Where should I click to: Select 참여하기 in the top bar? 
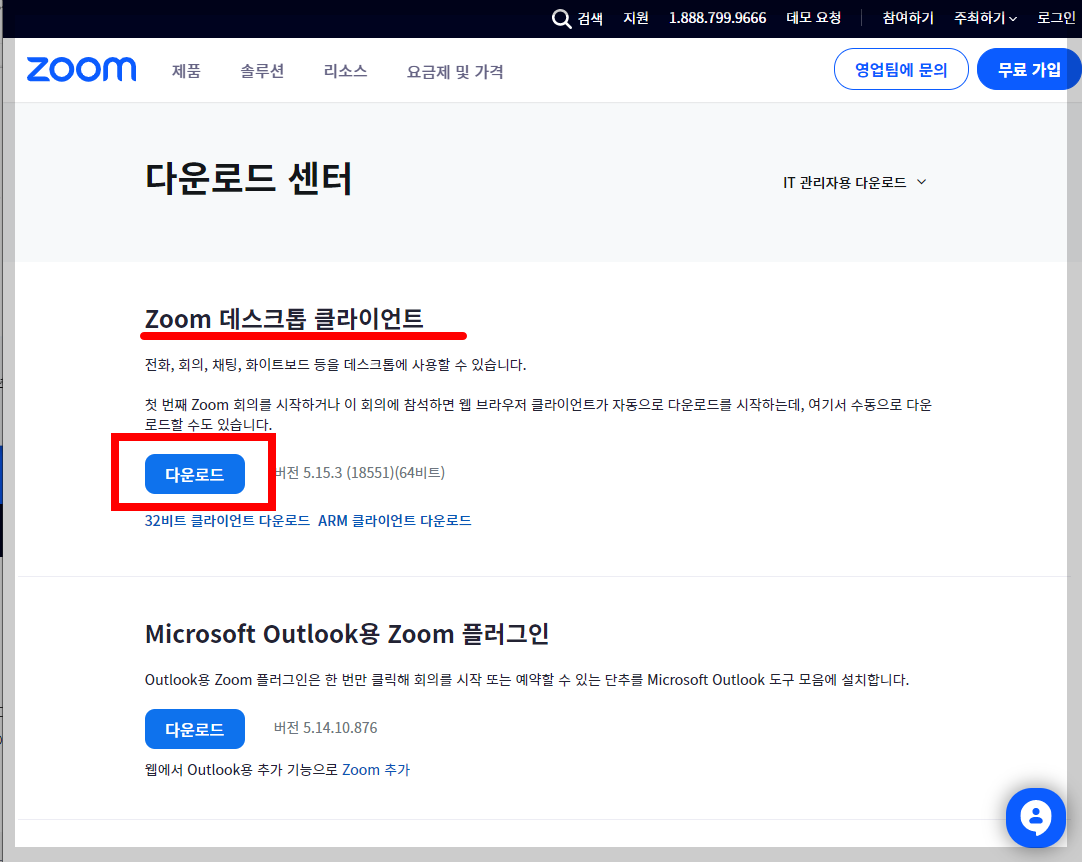point(906,18)
